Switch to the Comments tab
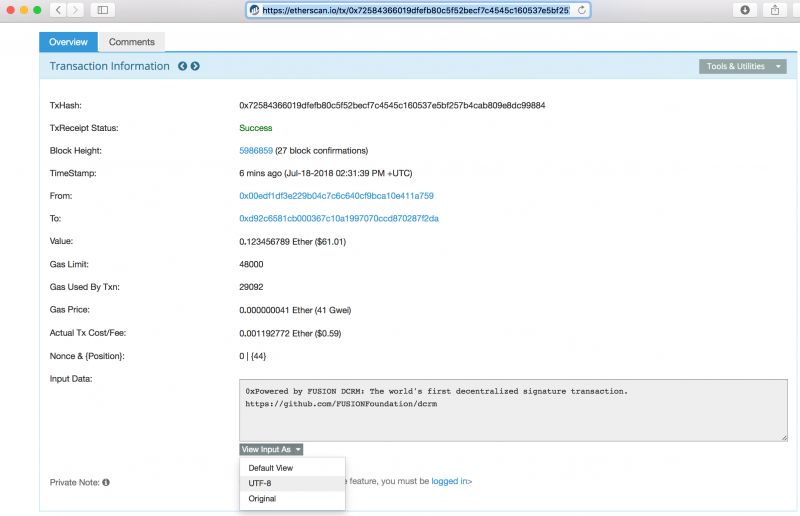 pos(132,42)
